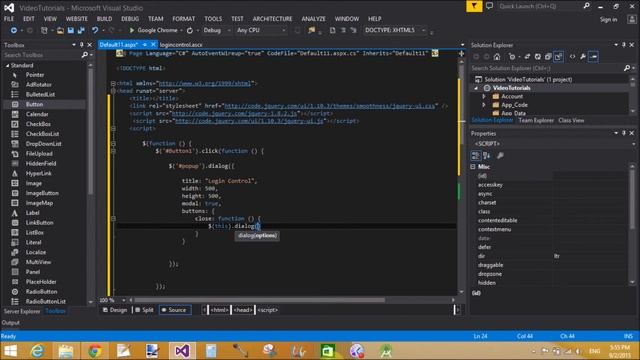
Task: Click in the Search Toolbox field
Action: click(41, 55)
